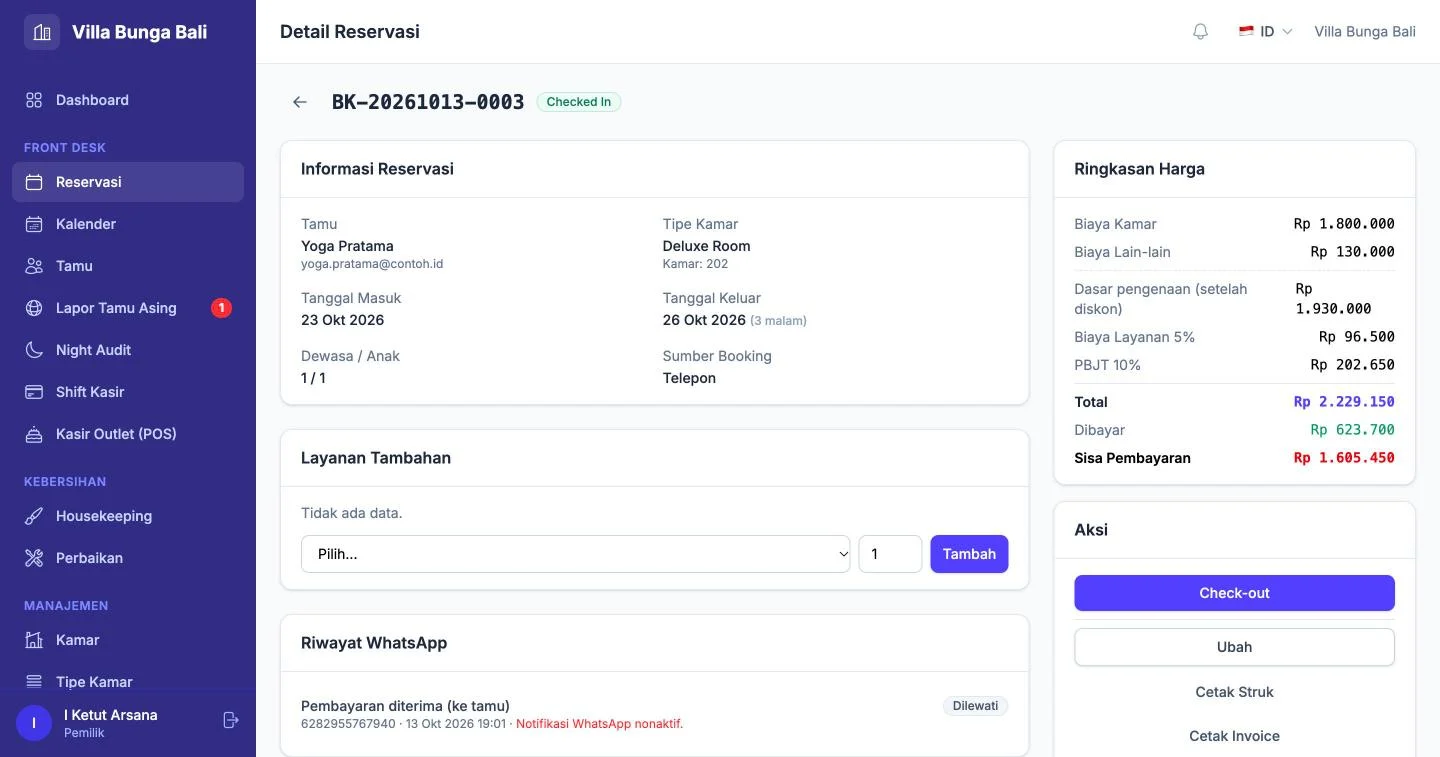Screen dimensions: 1440x757
Task: Click the Kalender icon in sidebar
Action: (x=34, y=224)
